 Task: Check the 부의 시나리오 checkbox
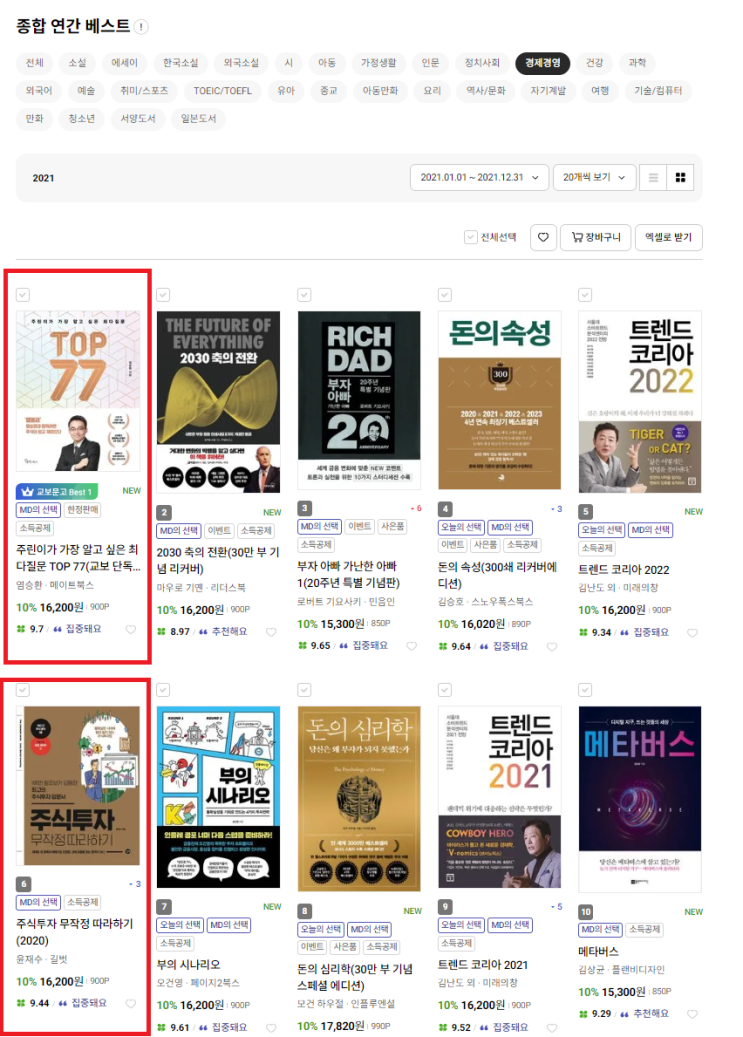(163, 690)
